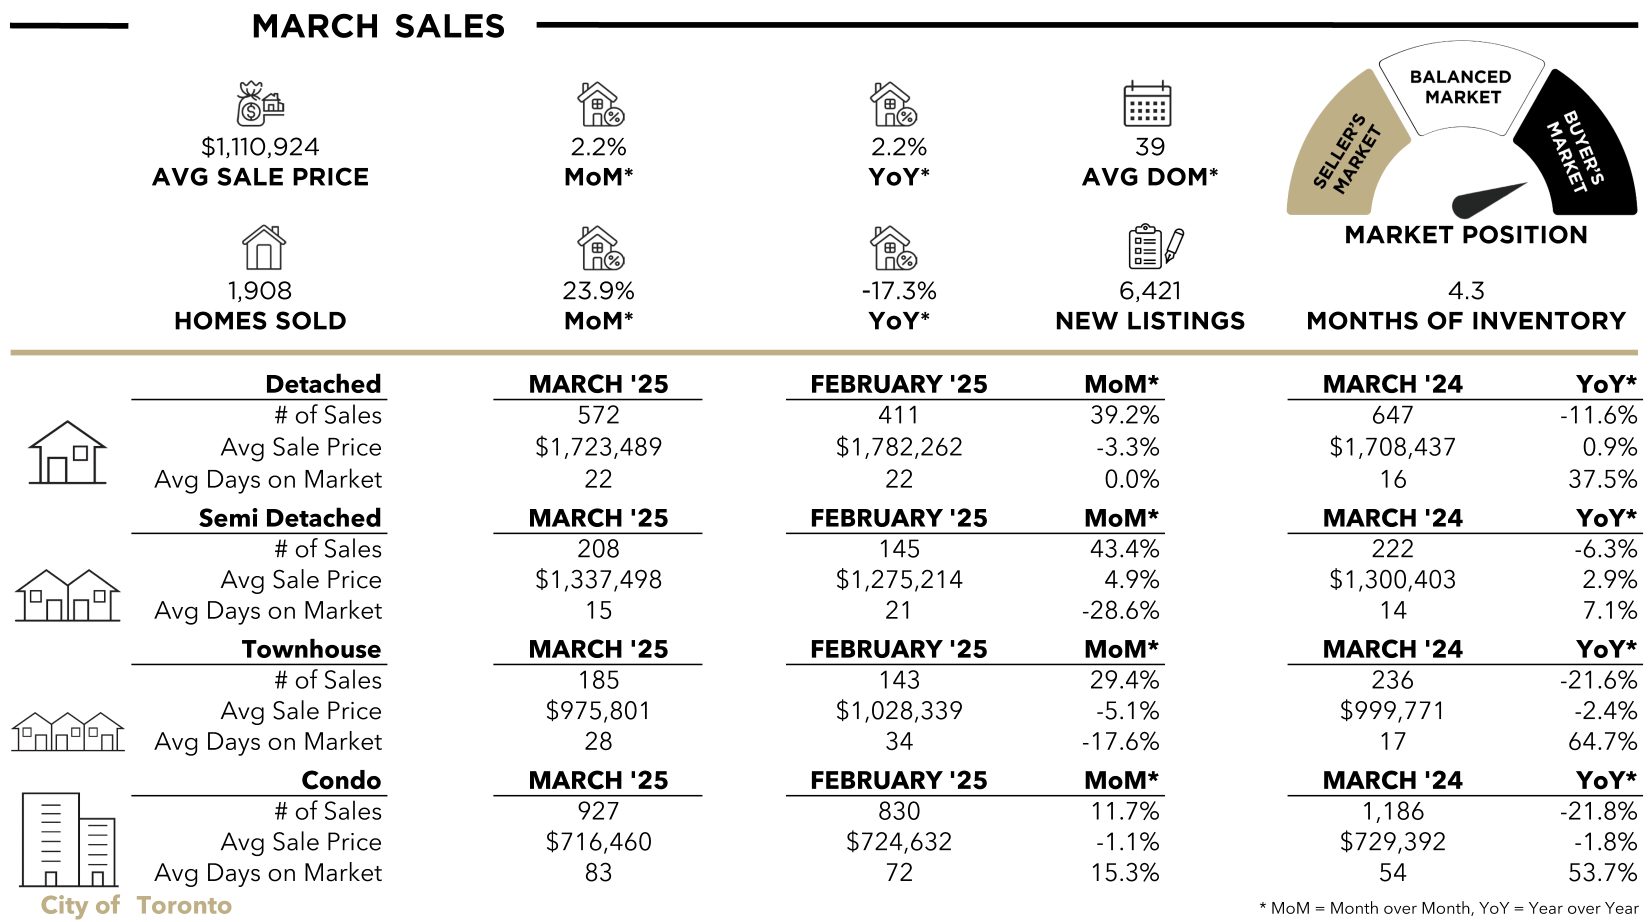Click the City of Toronto label
Screen dimensions: 1650x922
pos(136,905)
